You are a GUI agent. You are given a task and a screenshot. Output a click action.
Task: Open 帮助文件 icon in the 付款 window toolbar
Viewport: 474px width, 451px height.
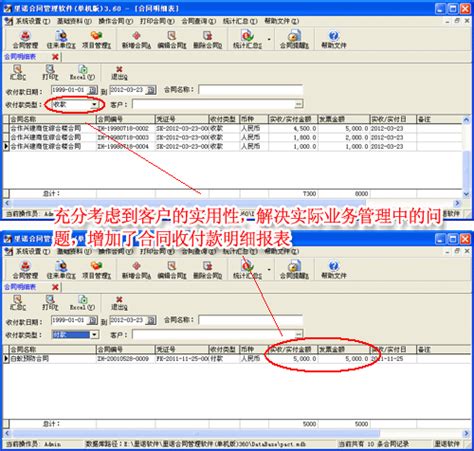(x=334, y=270)
